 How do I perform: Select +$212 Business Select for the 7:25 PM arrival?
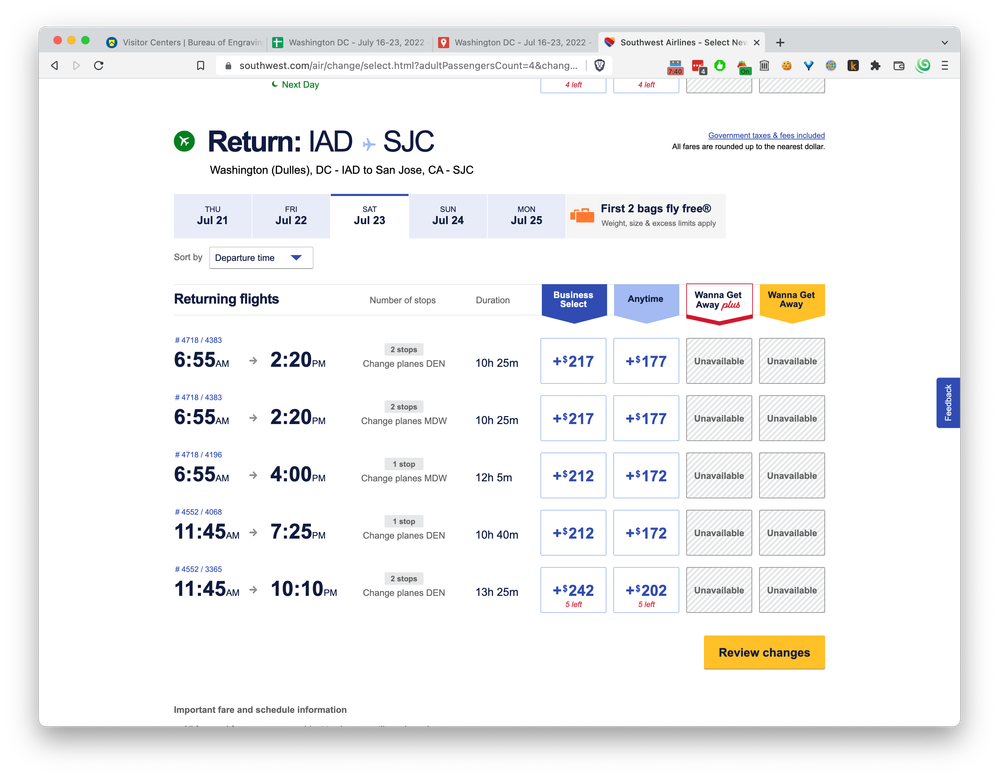pos(573,533)
